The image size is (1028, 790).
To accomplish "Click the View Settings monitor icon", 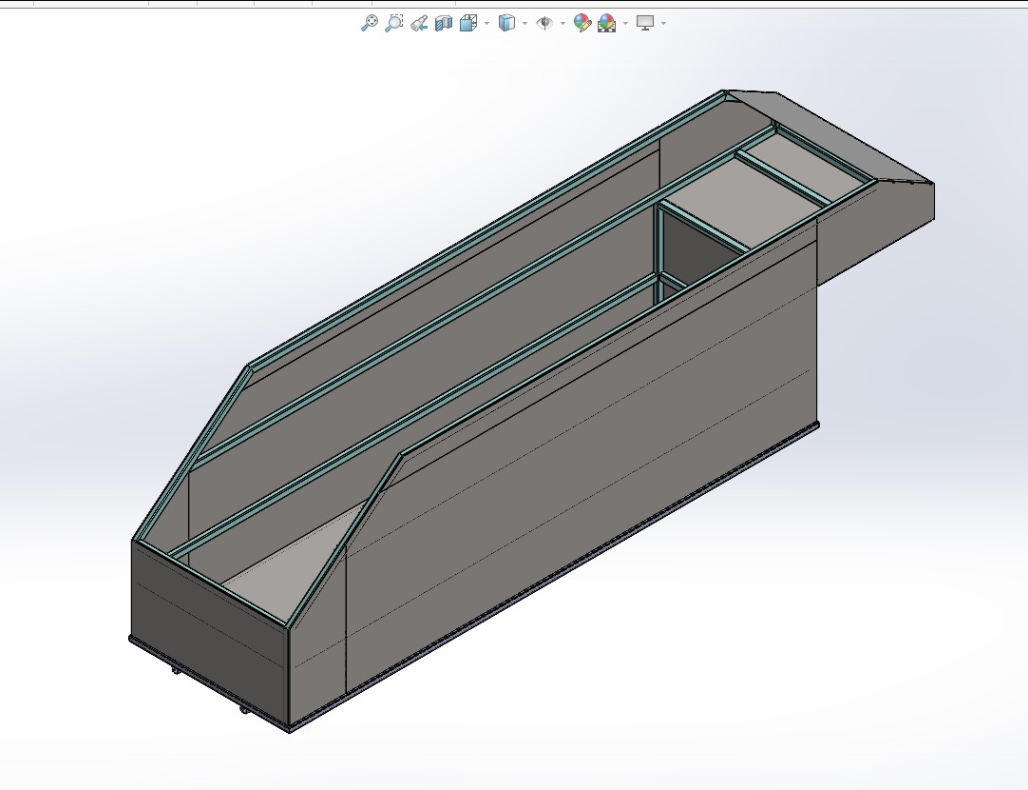I will tap(646, 23).
